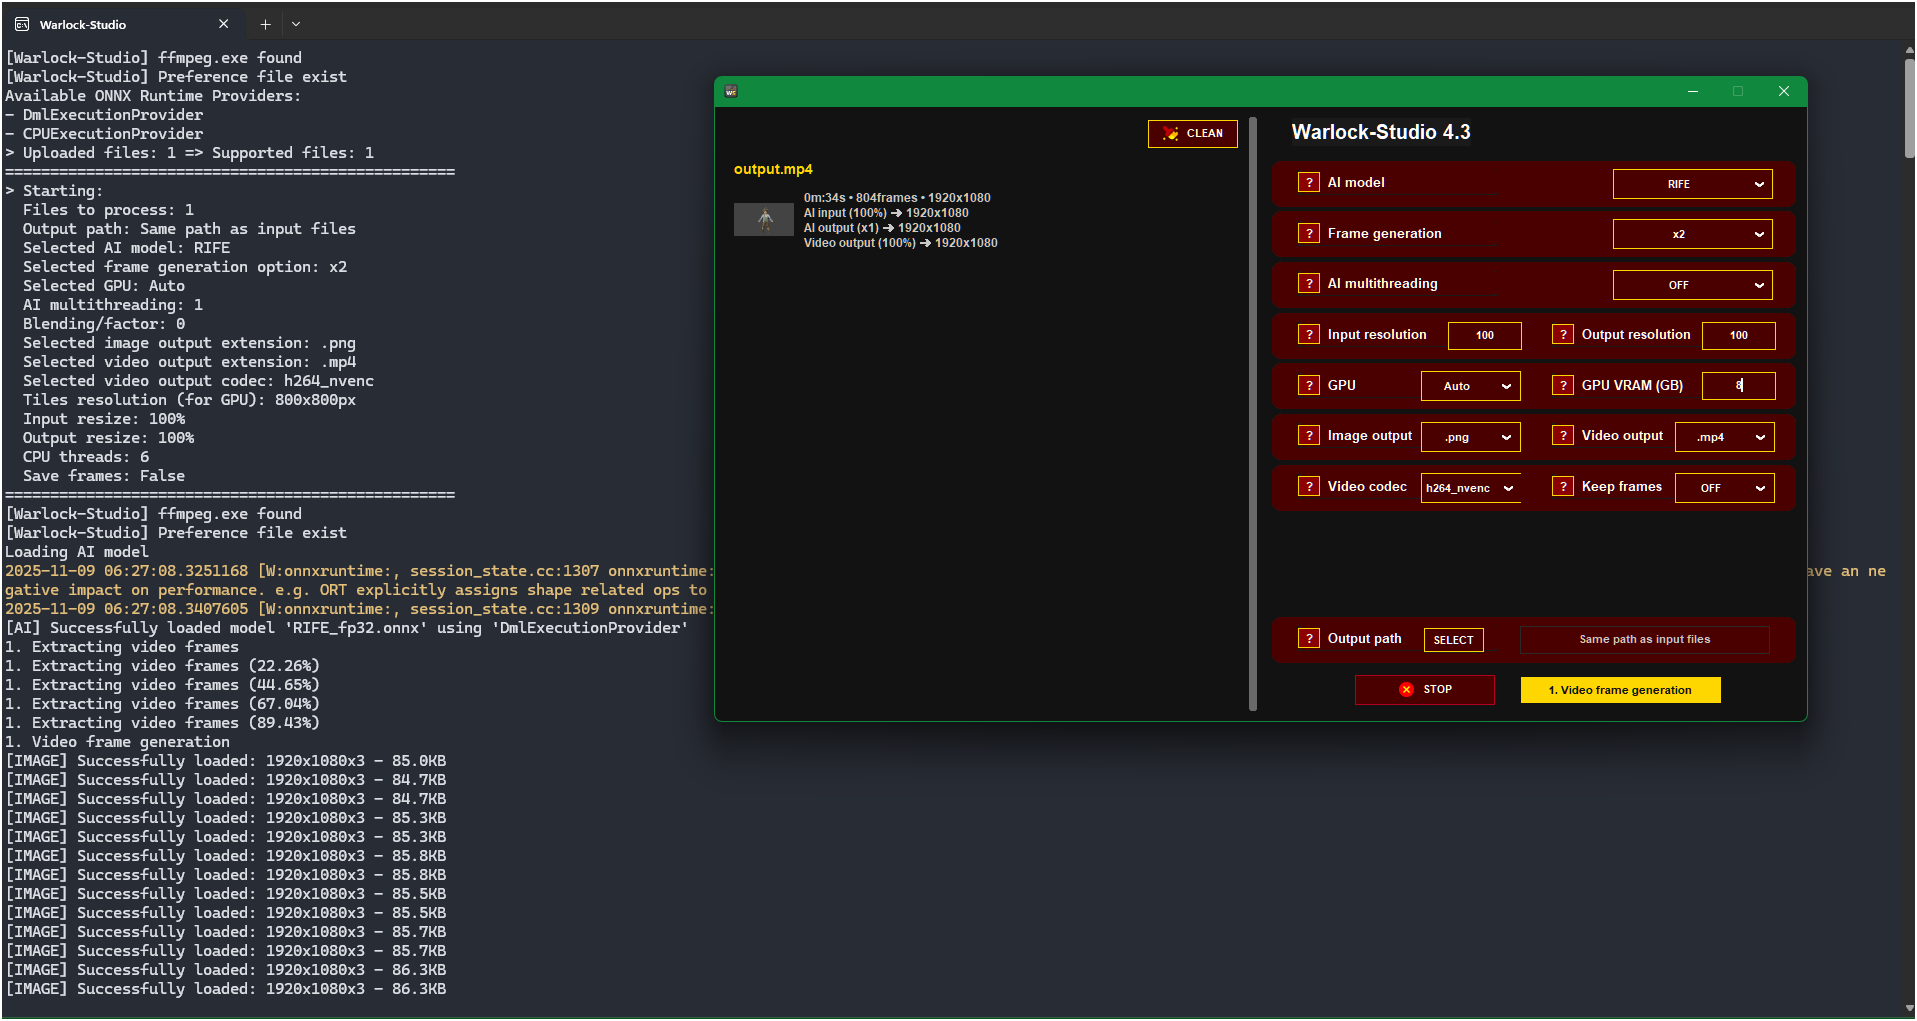Click terminal line 'CPU threads: 6'
The image size is (1917, 1021).
(86, 457)
